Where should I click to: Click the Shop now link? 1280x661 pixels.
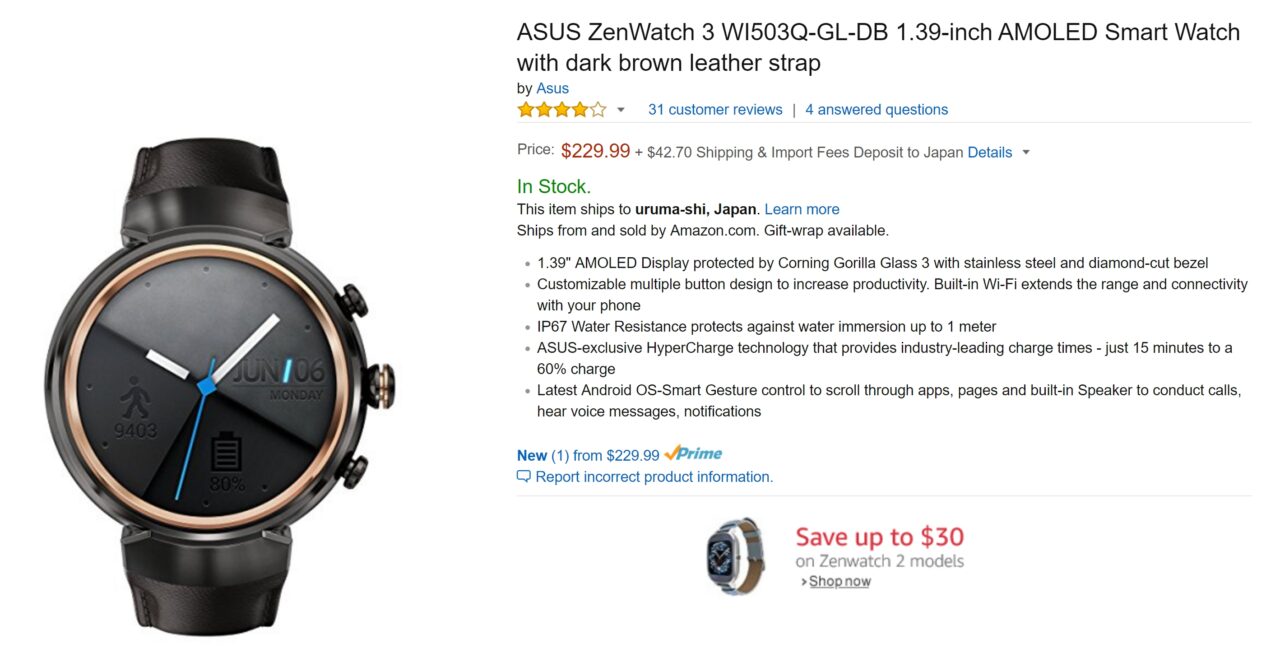[x=839, y=582]
